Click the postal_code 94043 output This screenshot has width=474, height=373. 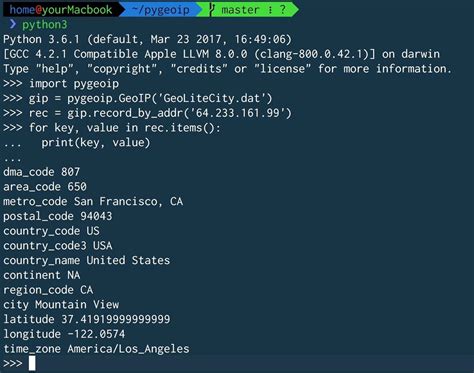(x=58, y=216)
